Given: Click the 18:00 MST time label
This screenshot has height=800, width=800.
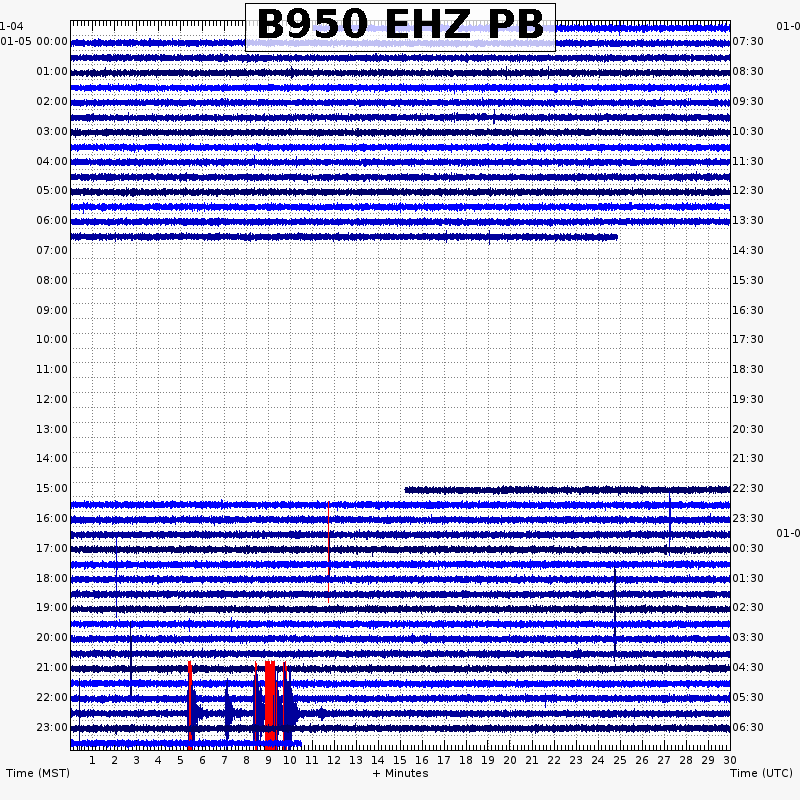Looking at the screenshot, I should [52, 579].
